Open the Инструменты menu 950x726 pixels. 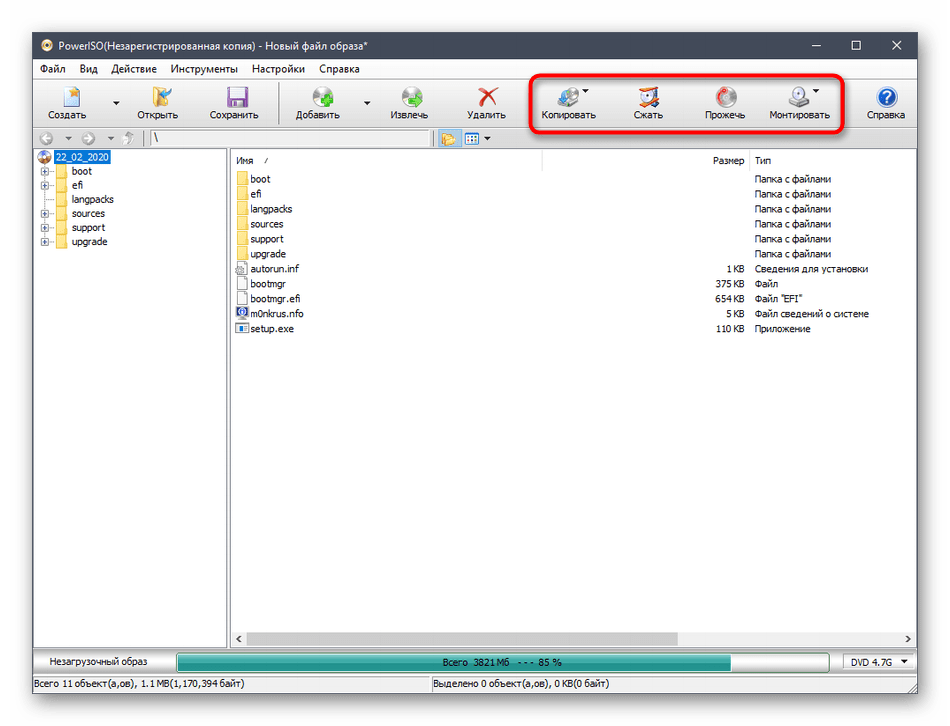click(204, 69)
